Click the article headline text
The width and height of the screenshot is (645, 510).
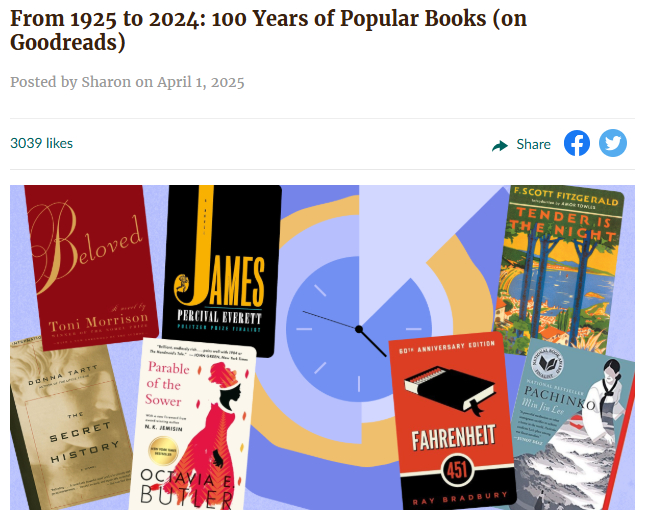[x=268, y=30]
